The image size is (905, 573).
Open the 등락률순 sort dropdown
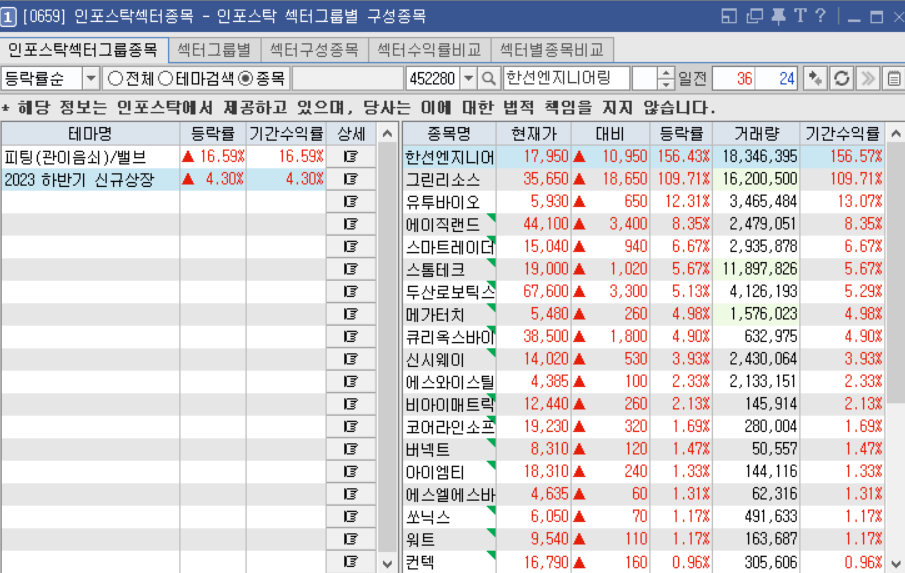coord(91,78)
